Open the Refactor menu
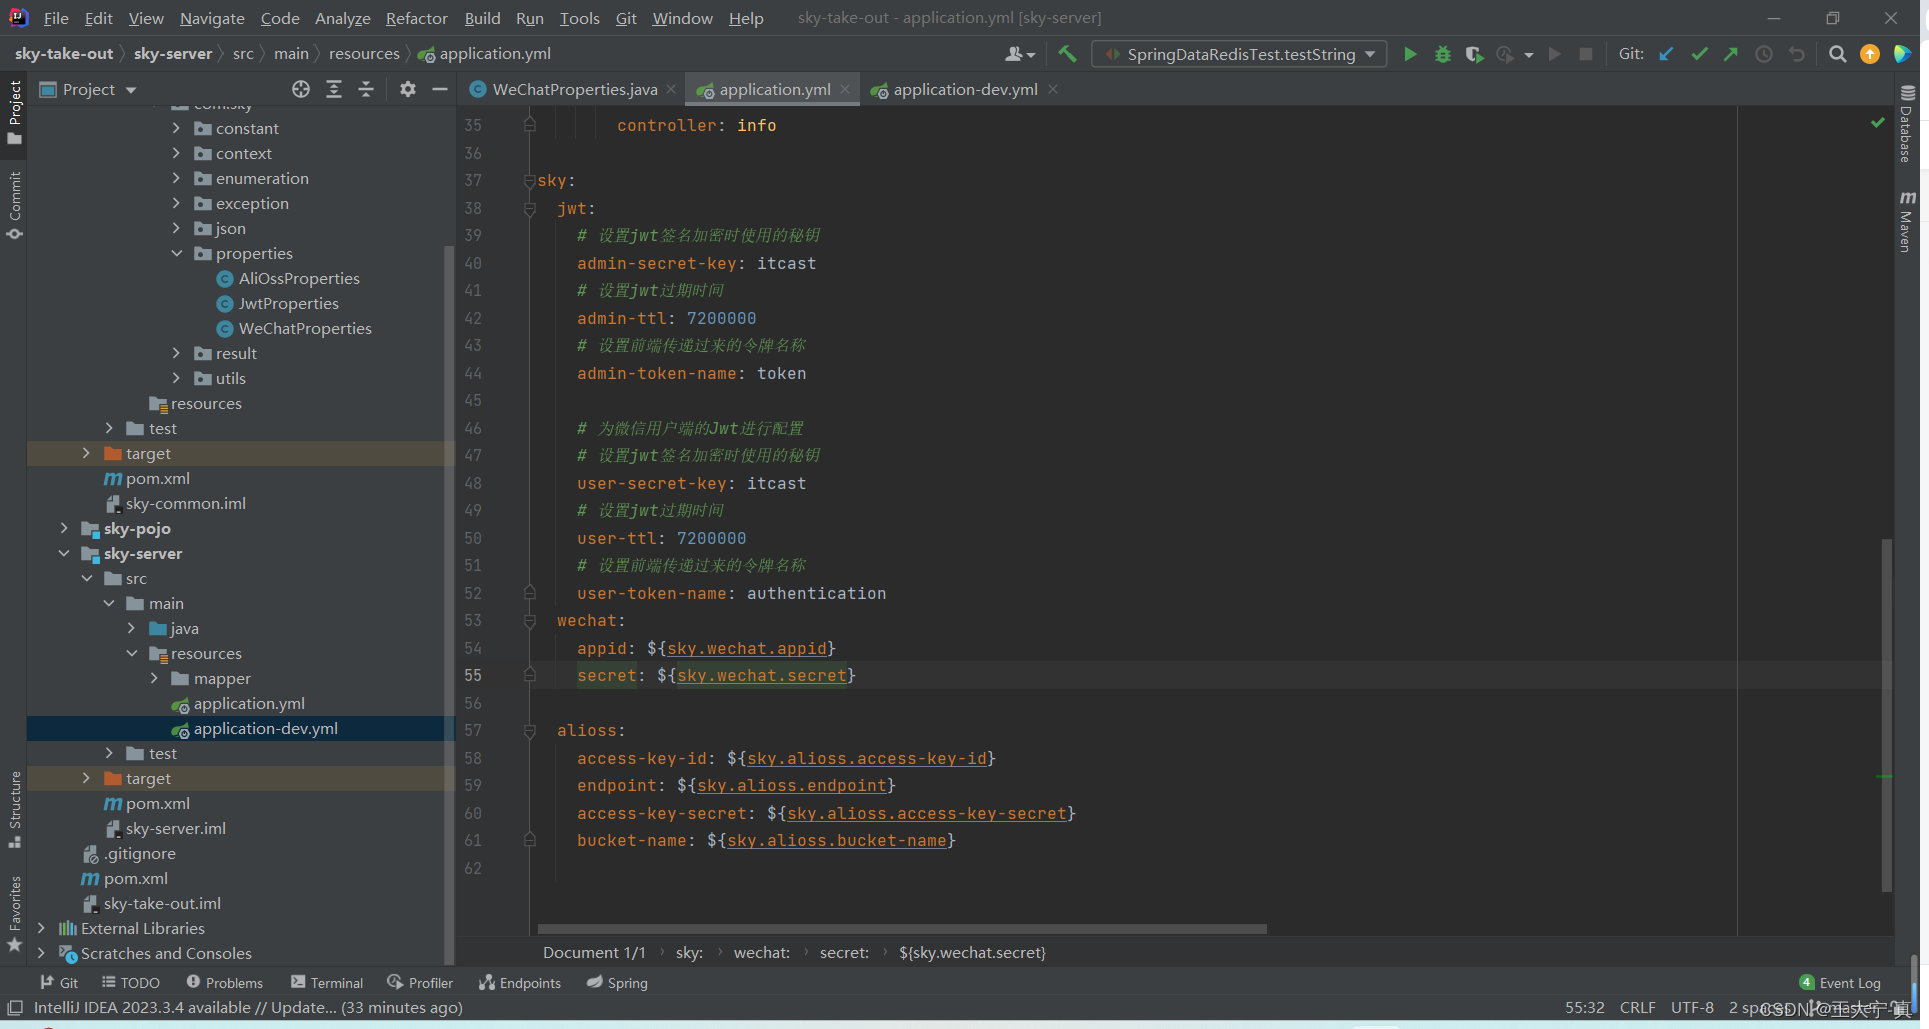The height and width of the screenshot is (1029, 1929). point(416,18)
